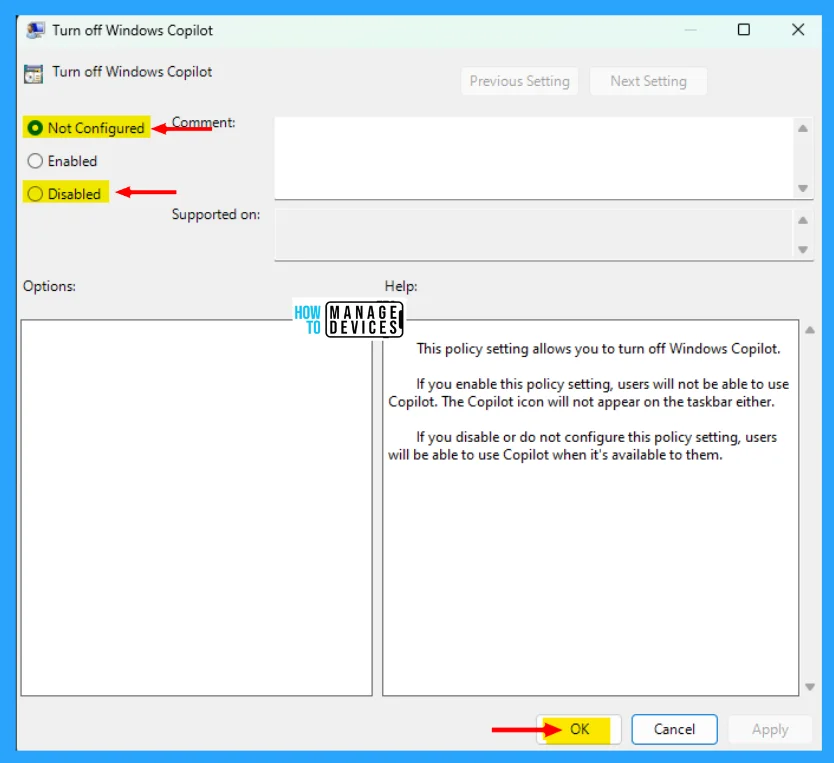Click the Supported on scroll down arrow
The width and height of the screenshot is (834, 763).
(x=803, y=249)
